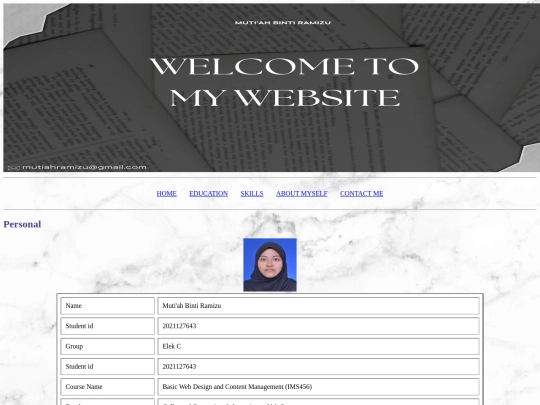Select the 'Muti'ah Binti Ramizu' table cell

click(x=318, y=306)
